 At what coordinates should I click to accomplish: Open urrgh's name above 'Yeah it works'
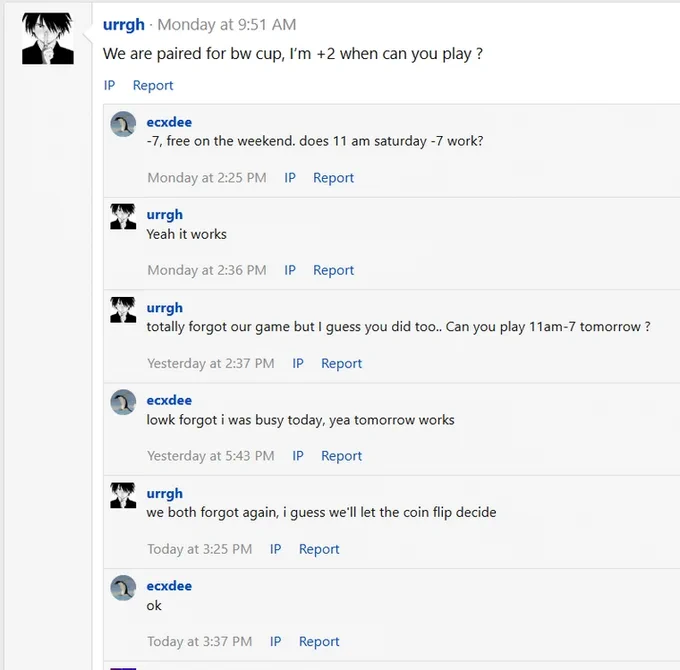tap(165, 215)
